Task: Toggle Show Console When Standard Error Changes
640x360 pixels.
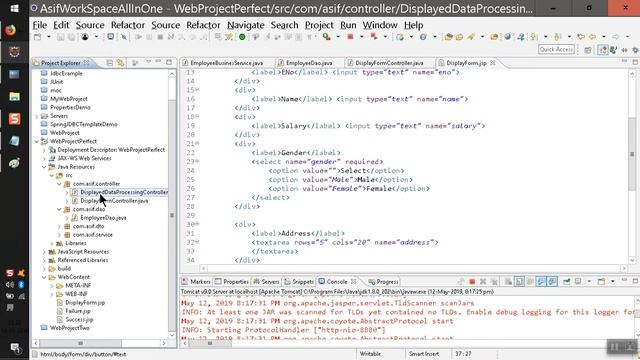Action: (x=552, y=282)
